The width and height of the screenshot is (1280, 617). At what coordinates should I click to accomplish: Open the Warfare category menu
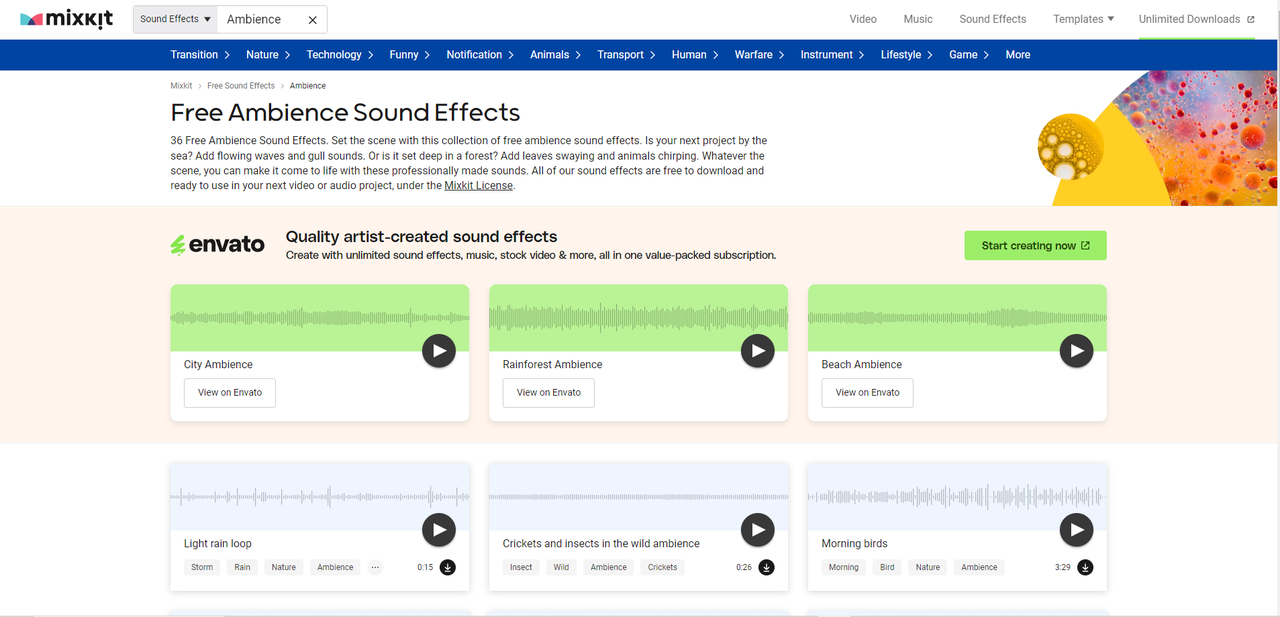(760, 55)
